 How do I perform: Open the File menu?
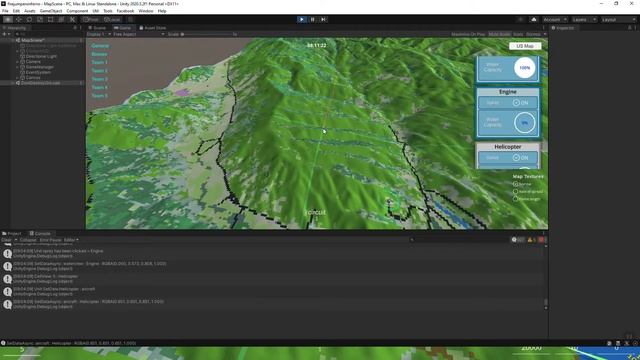tap(5, 11)
